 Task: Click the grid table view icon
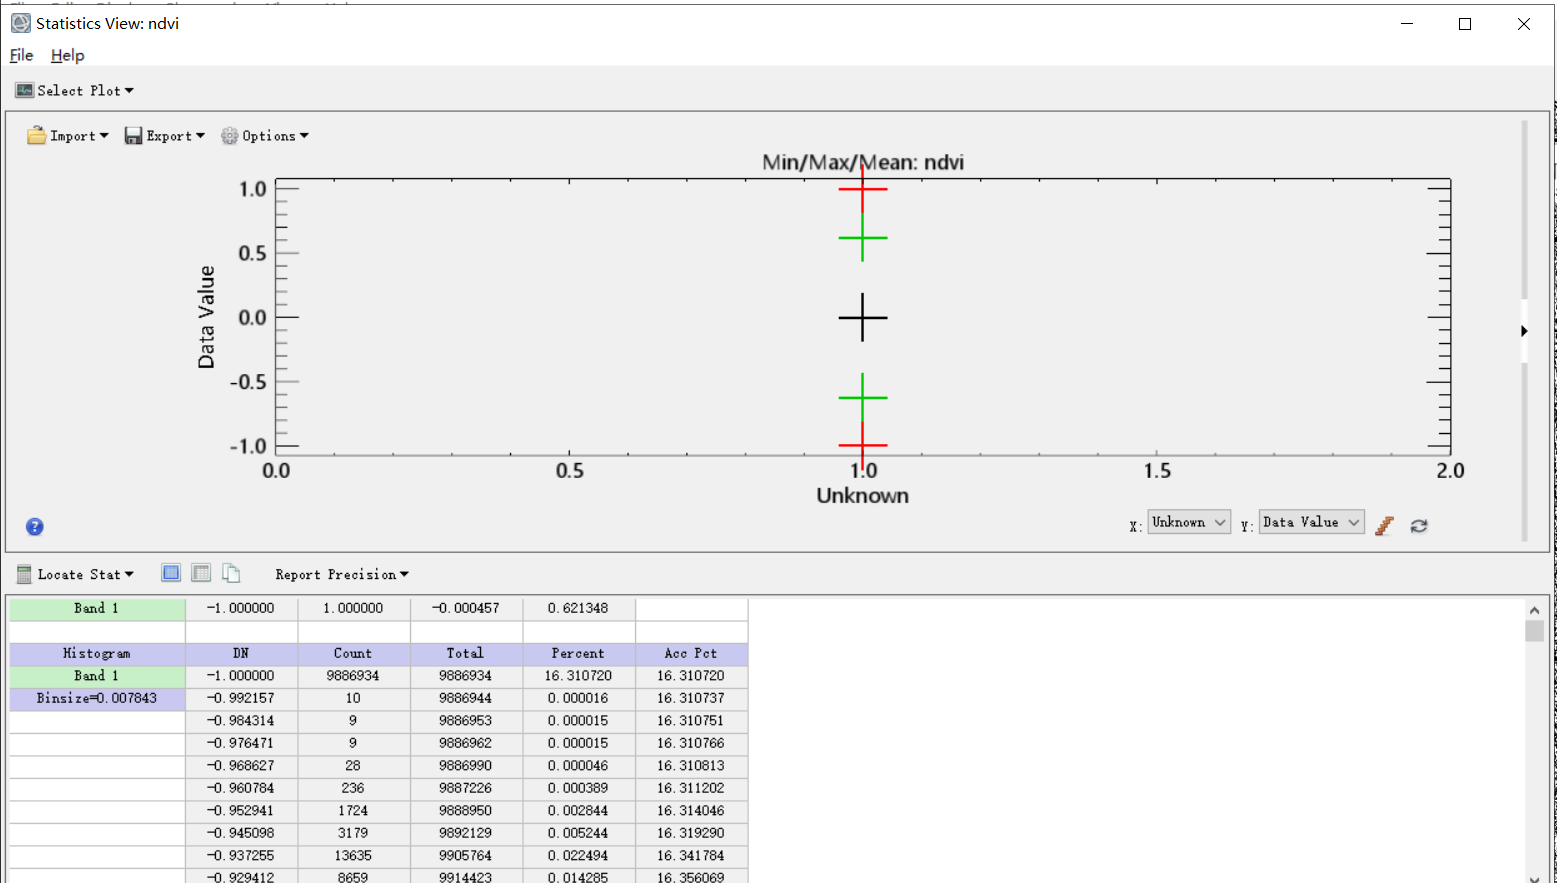click(x=201, y=573)
